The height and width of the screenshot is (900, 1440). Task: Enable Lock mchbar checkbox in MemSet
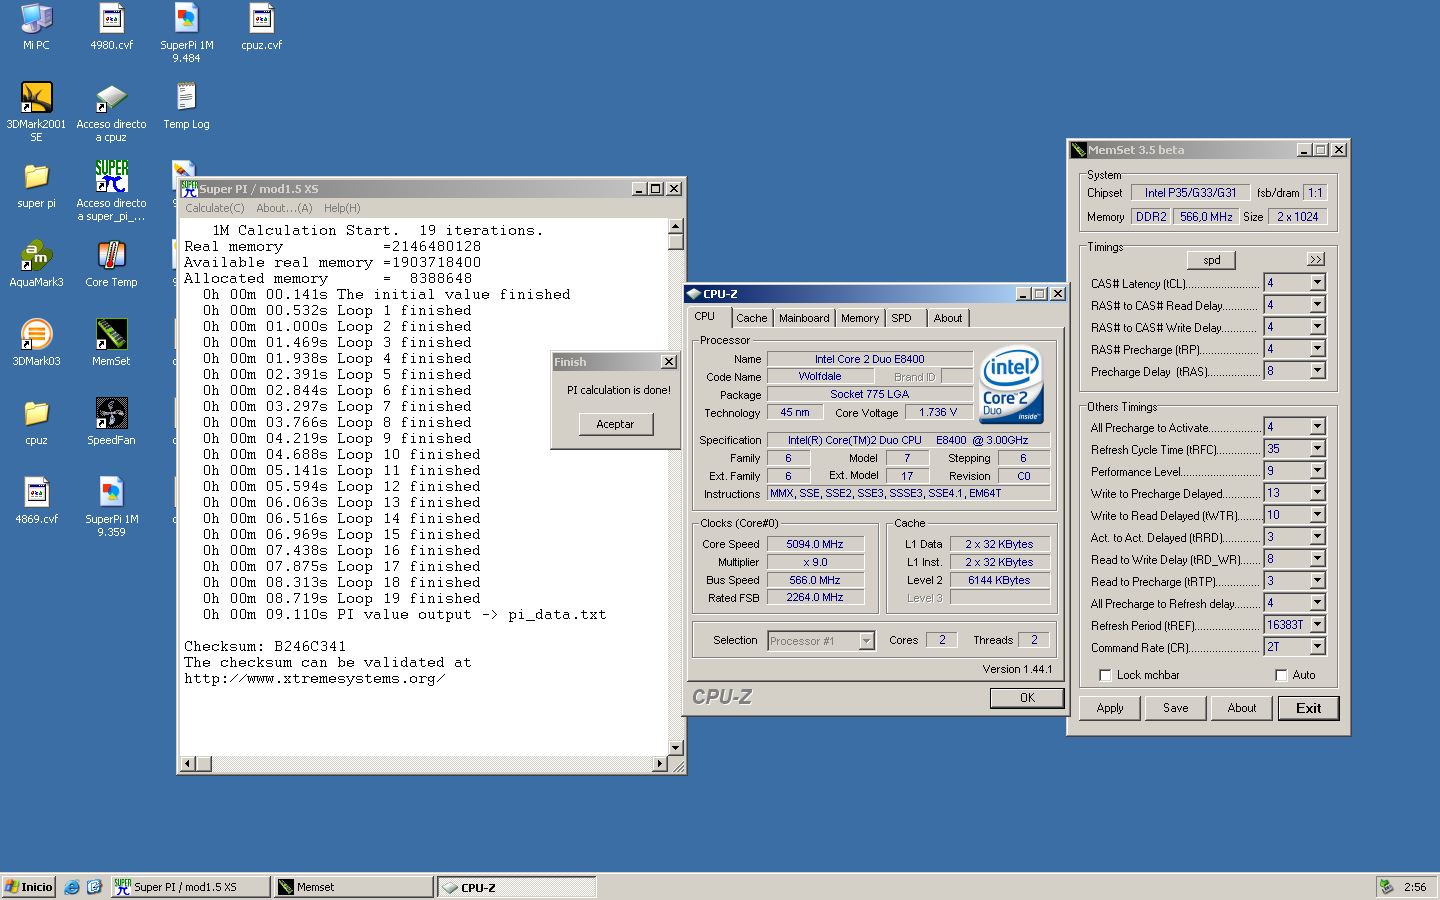[x=1105, y=675]
